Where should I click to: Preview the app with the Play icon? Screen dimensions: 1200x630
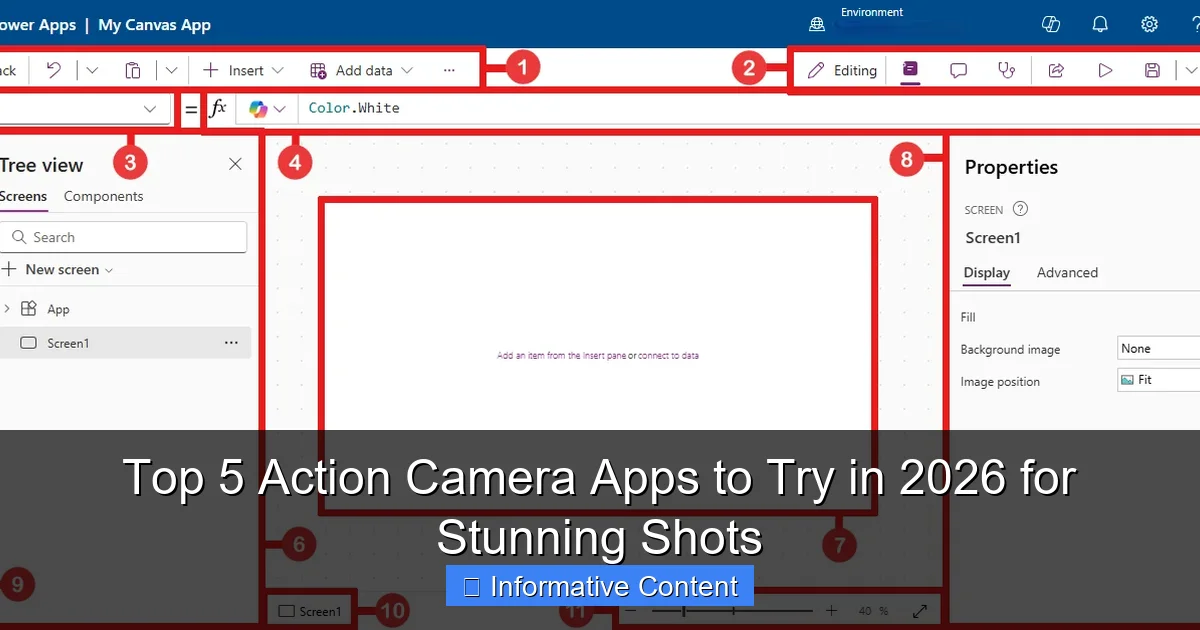[x=1104, y=70]
